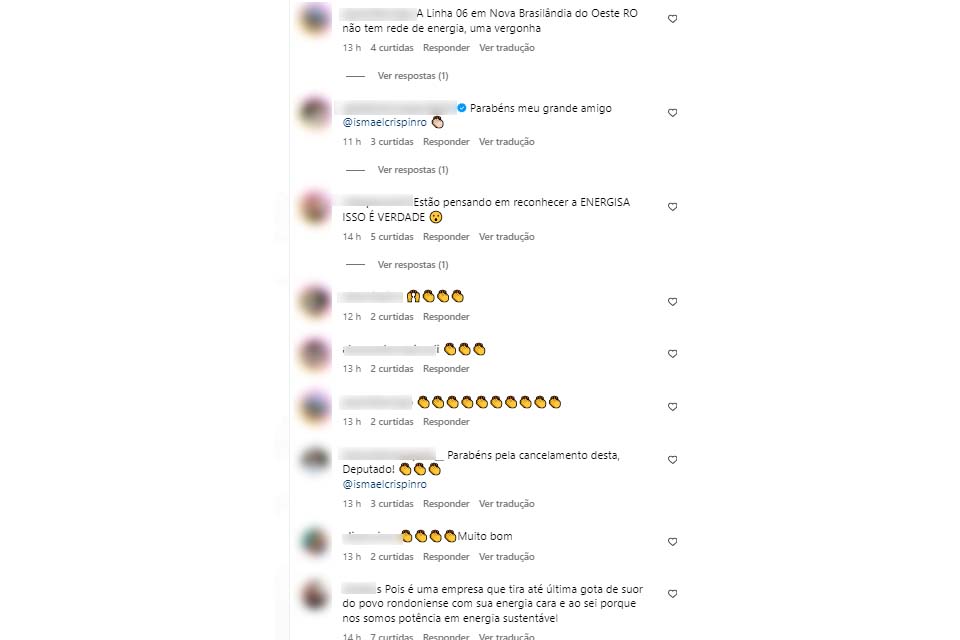Open avatar of the Linha 06 commenter

point(315,20)
